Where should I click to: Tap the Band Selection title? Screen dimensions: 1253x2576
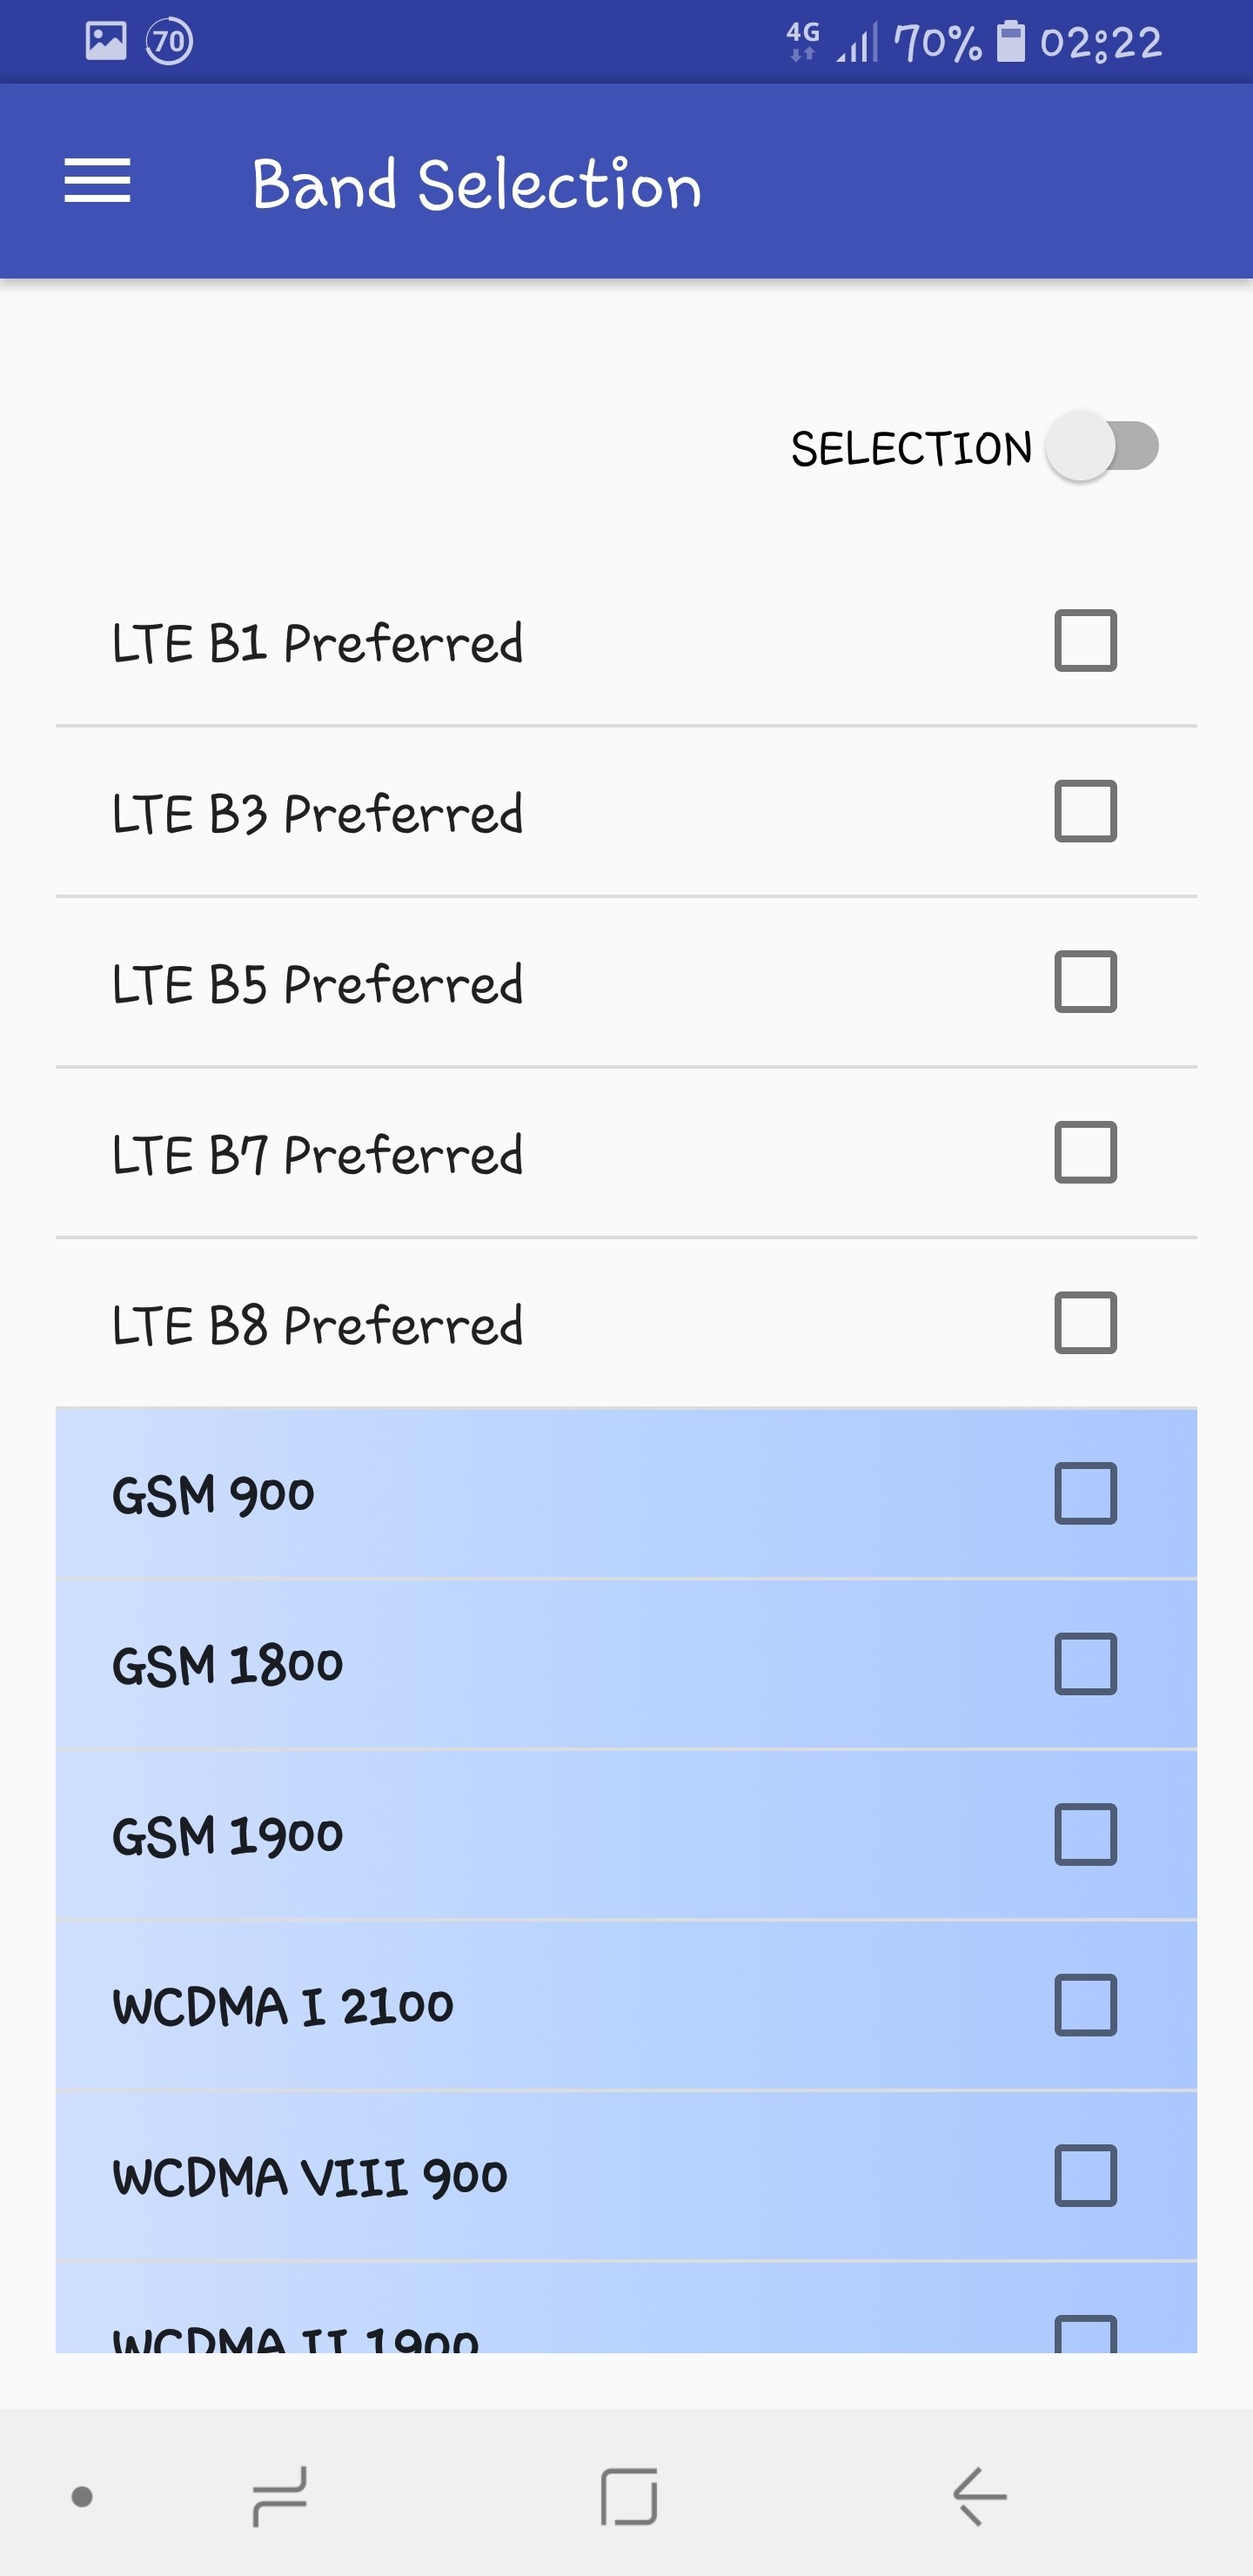pos(476,185)
